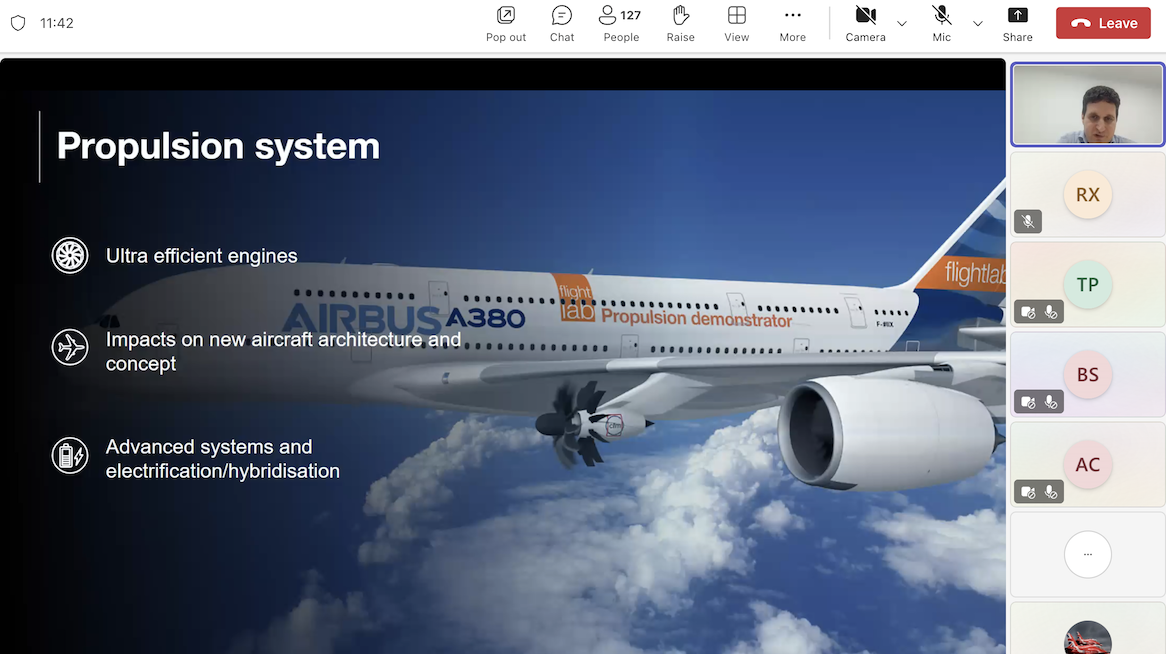1166x654 pixels.
Task: Unmute your Mic
Action: coord(941,22)
